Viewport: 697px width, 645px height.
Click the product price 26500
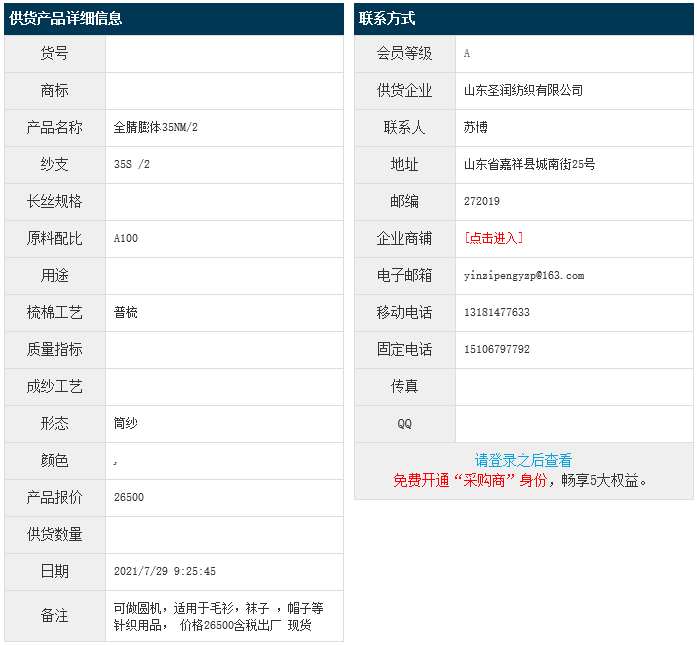[129, 497]
